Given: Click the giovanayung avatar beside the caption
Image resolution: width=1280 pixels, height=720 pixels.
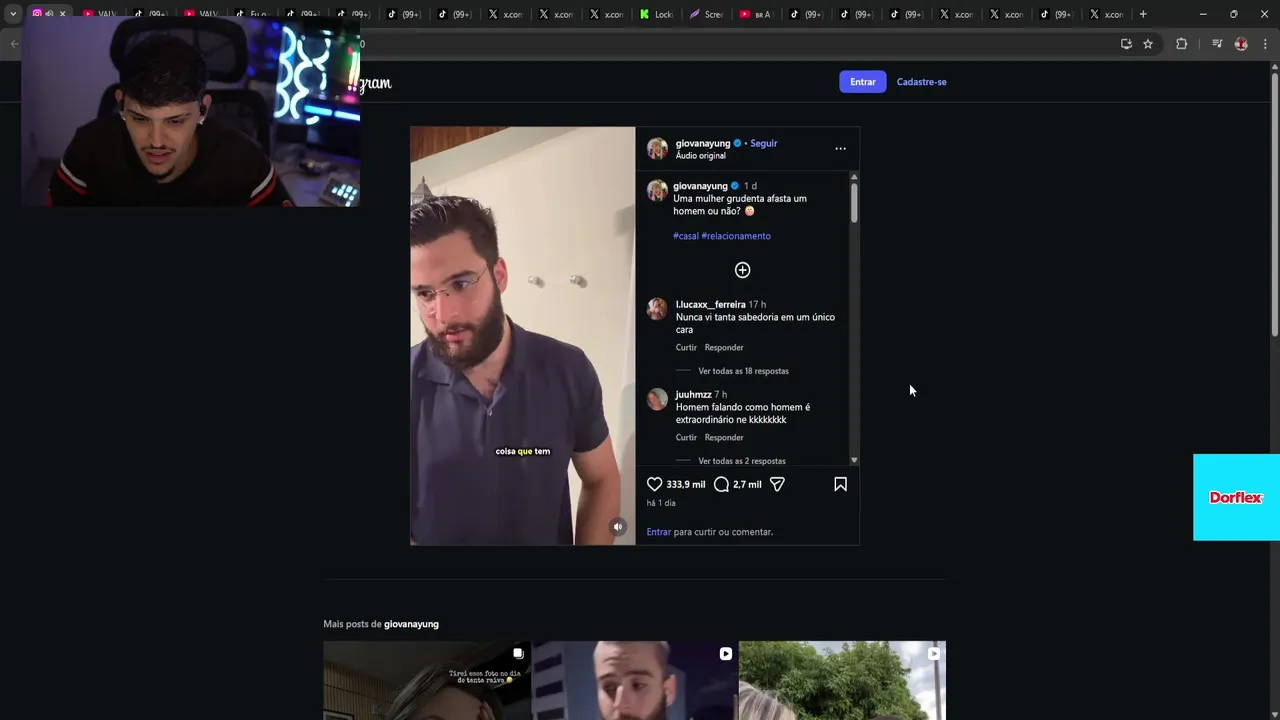Looking at the screenshot, I should click(x=657, y=190).
